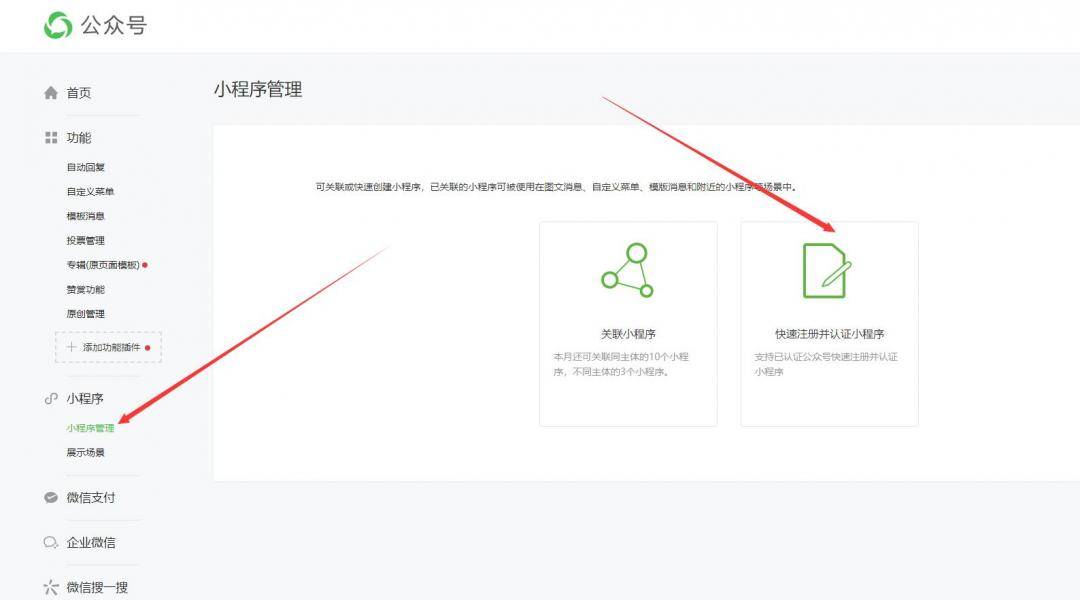
Task: Go to 模板消息 in the sidebar
Action: [x=85, y=216]
